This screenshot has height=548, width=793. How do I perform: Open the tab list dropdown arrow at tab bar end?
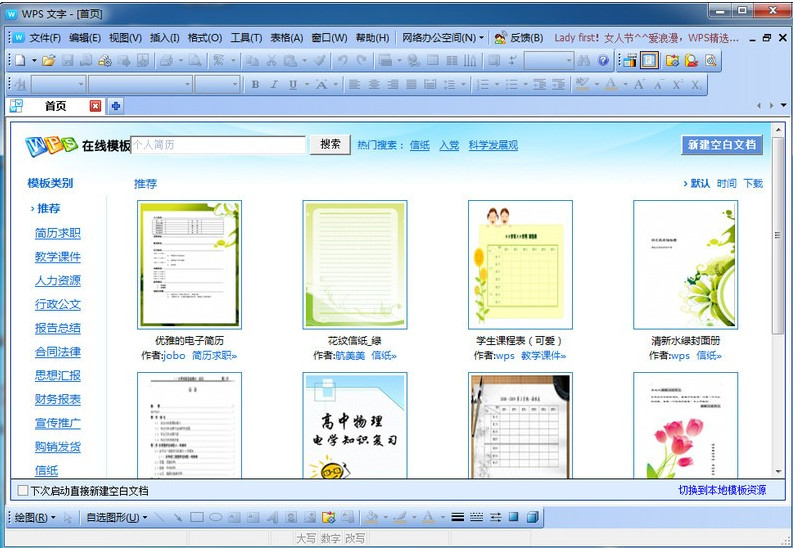coord(784,106)
